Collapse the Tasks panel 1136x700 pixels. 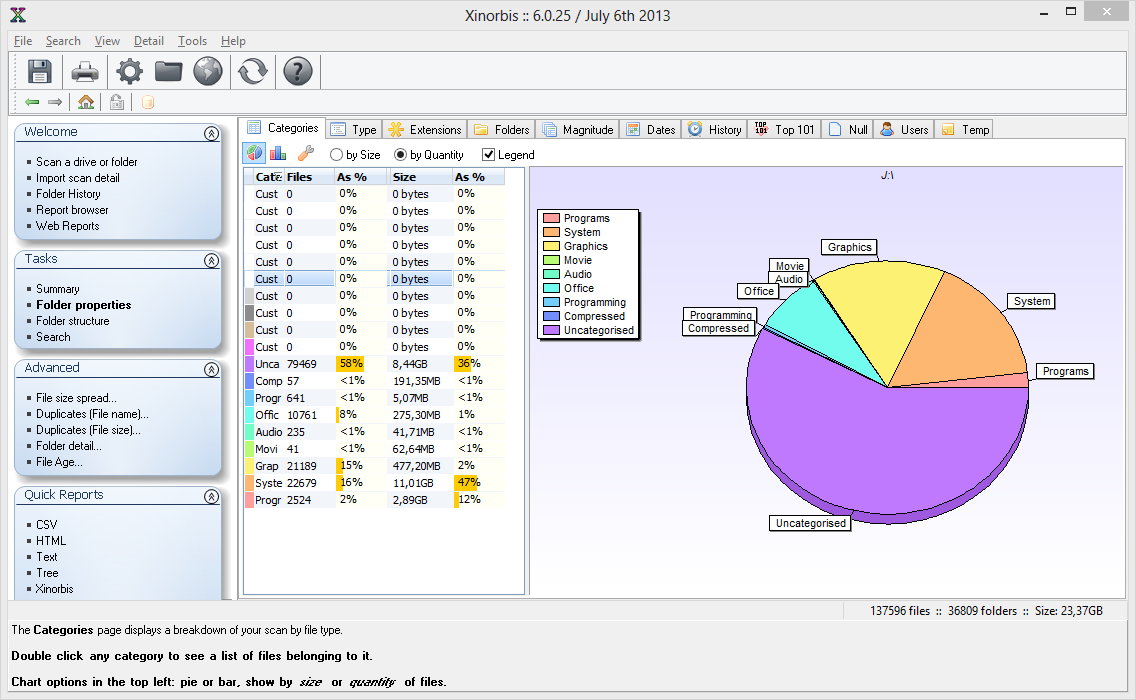coord(211,260)
